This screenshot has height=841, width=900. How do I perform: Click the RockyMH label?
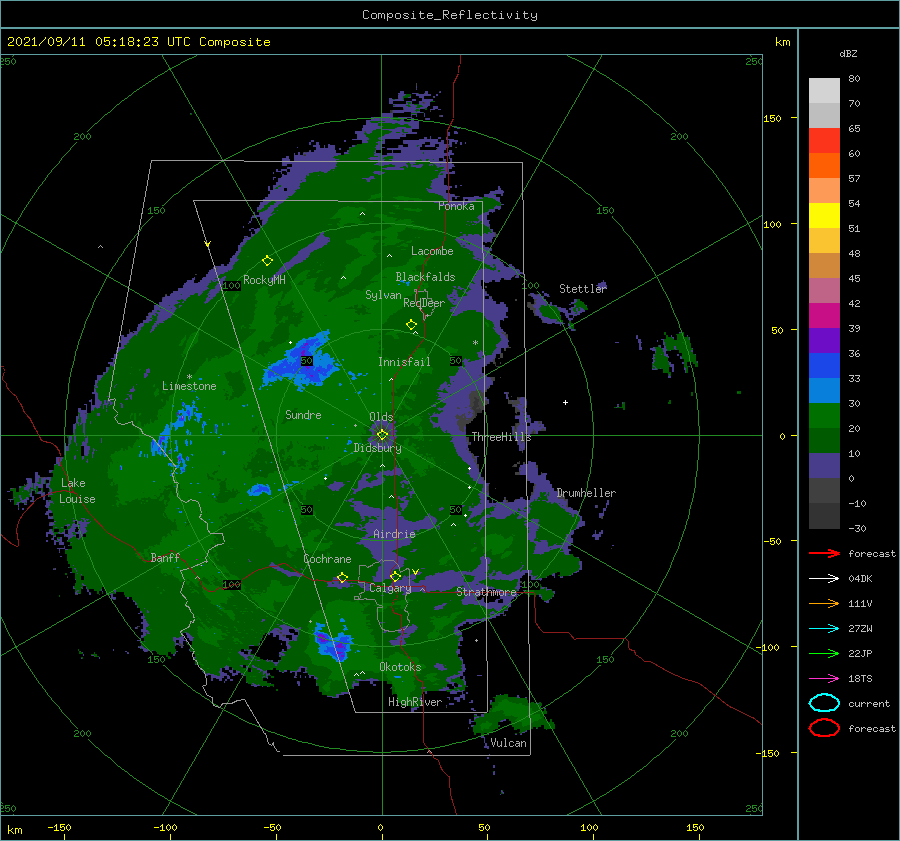[264, 280]
